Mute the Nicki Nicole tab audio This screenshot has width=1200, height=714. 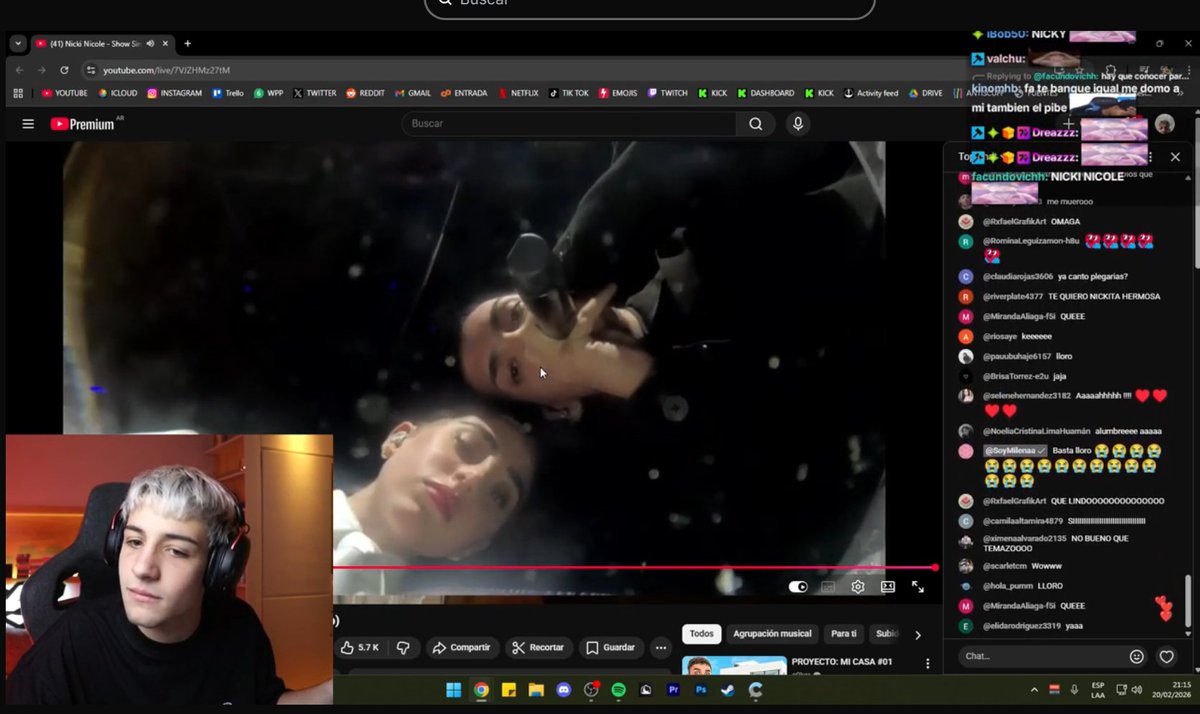149,43
